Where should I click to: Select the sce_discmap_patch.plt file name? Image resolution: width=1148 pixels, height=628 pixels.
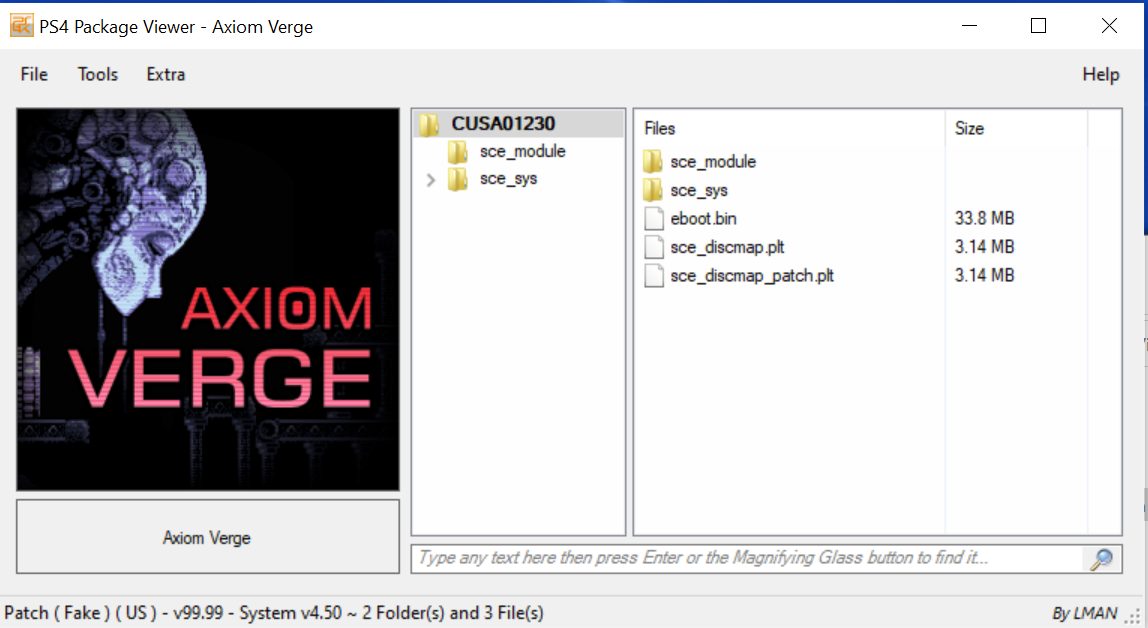[x=752, y=275]
